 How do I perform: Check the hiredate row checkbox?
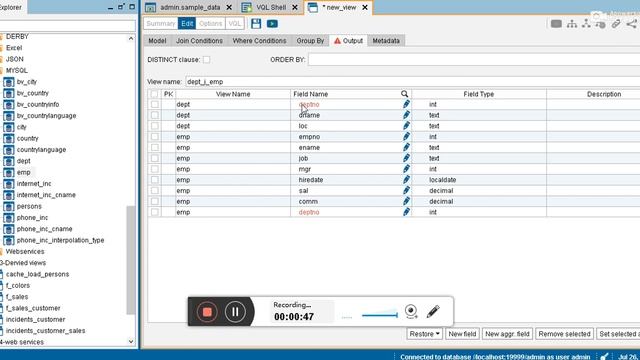pos(155,180)
